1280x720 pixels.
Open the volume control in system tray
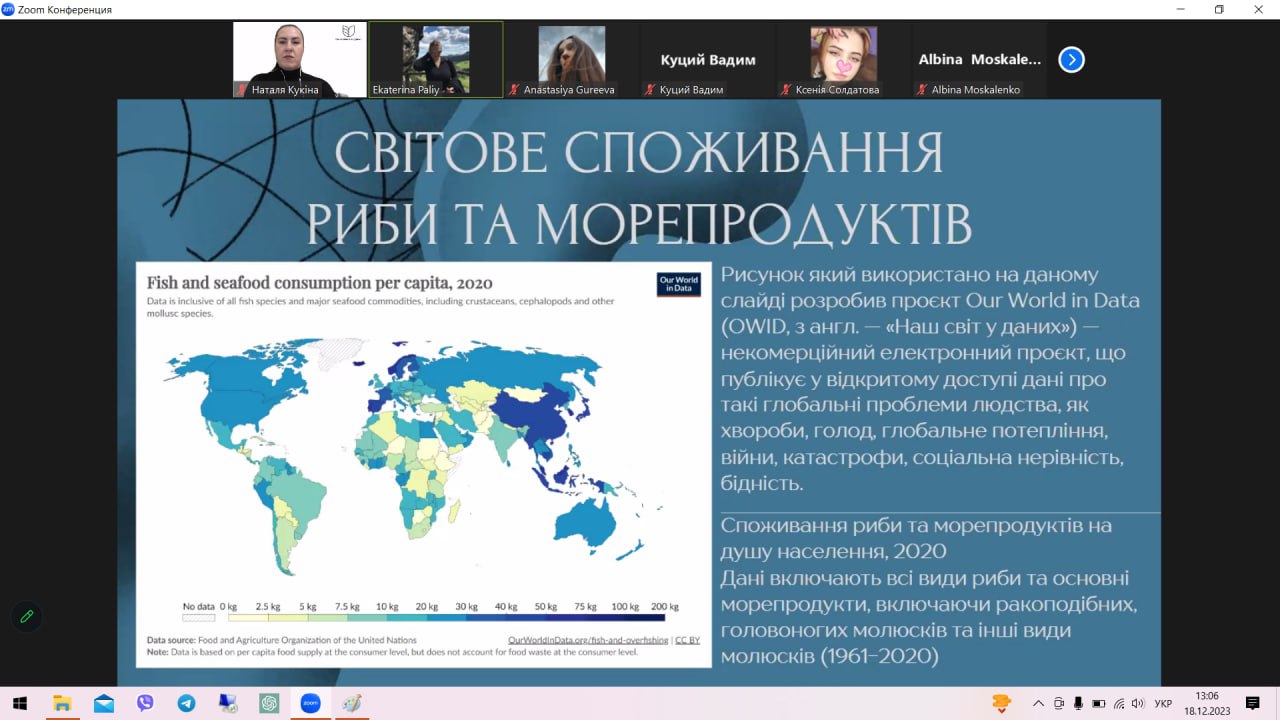(1137, 703)
